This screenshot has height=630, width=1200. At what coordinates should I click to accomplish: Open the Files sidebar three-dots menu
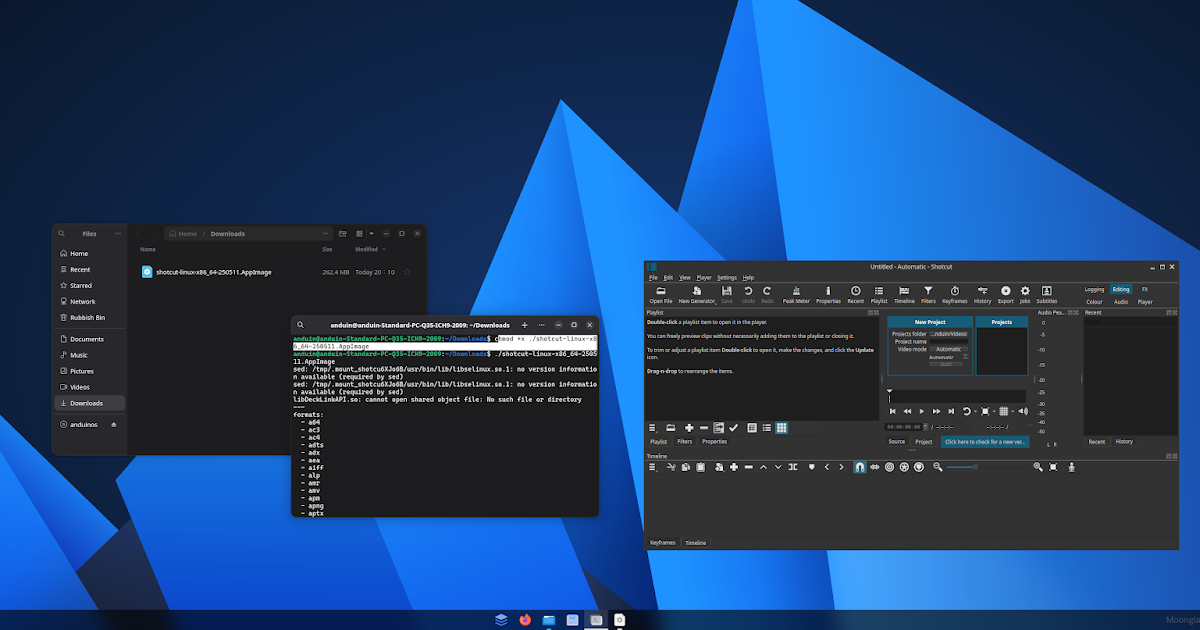pyautogui.click(x=117, y=233)
